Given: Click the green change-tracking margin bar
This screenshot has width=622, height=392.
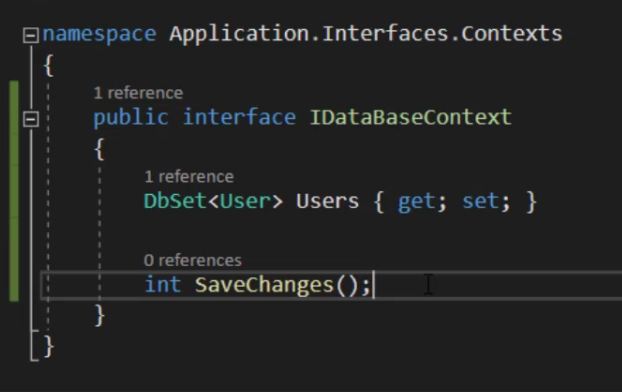Looking at the screenshot, I should [14, 191].
